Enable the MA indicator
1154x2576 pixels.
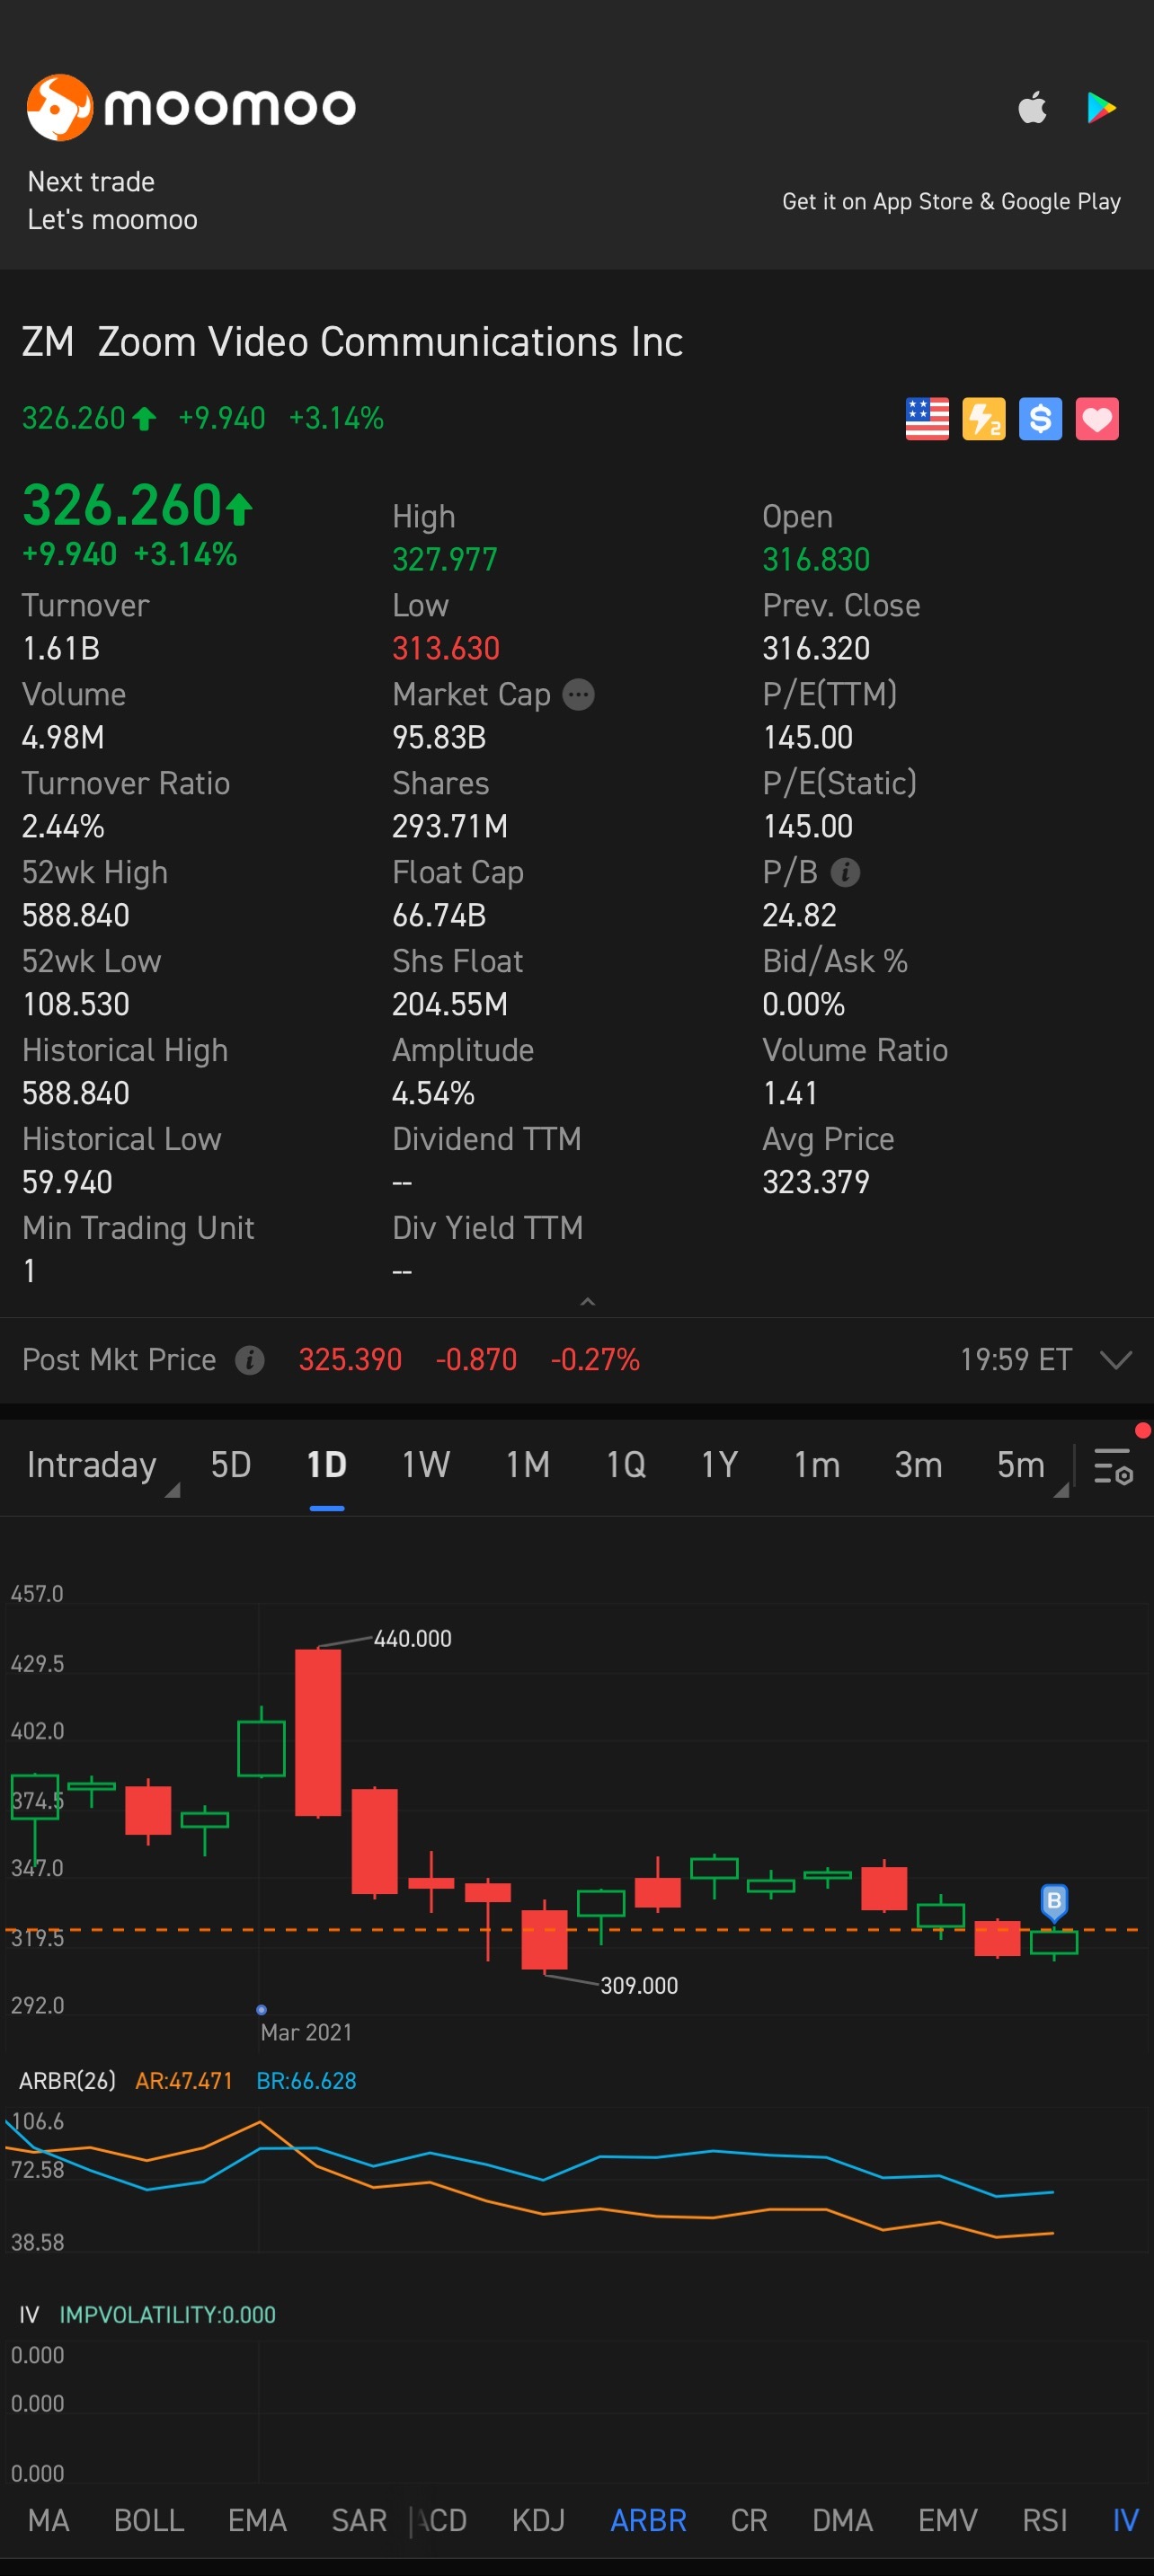tap(48, 2520)
